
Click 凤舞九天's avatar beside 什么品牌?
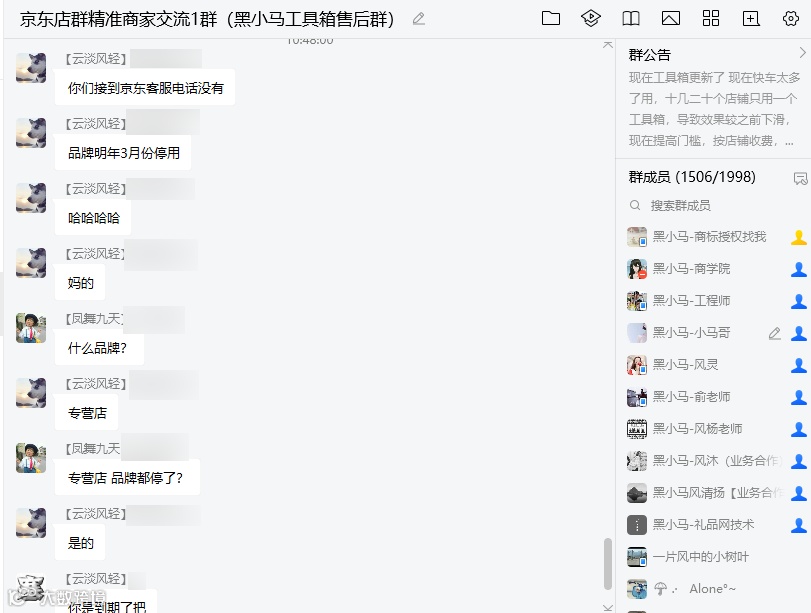31,328
